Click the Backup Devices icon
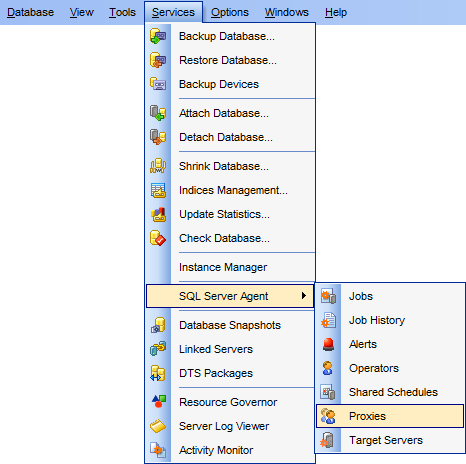Viewport: 466px width, 464px height. pyautogui.click(x=158, y=84)
